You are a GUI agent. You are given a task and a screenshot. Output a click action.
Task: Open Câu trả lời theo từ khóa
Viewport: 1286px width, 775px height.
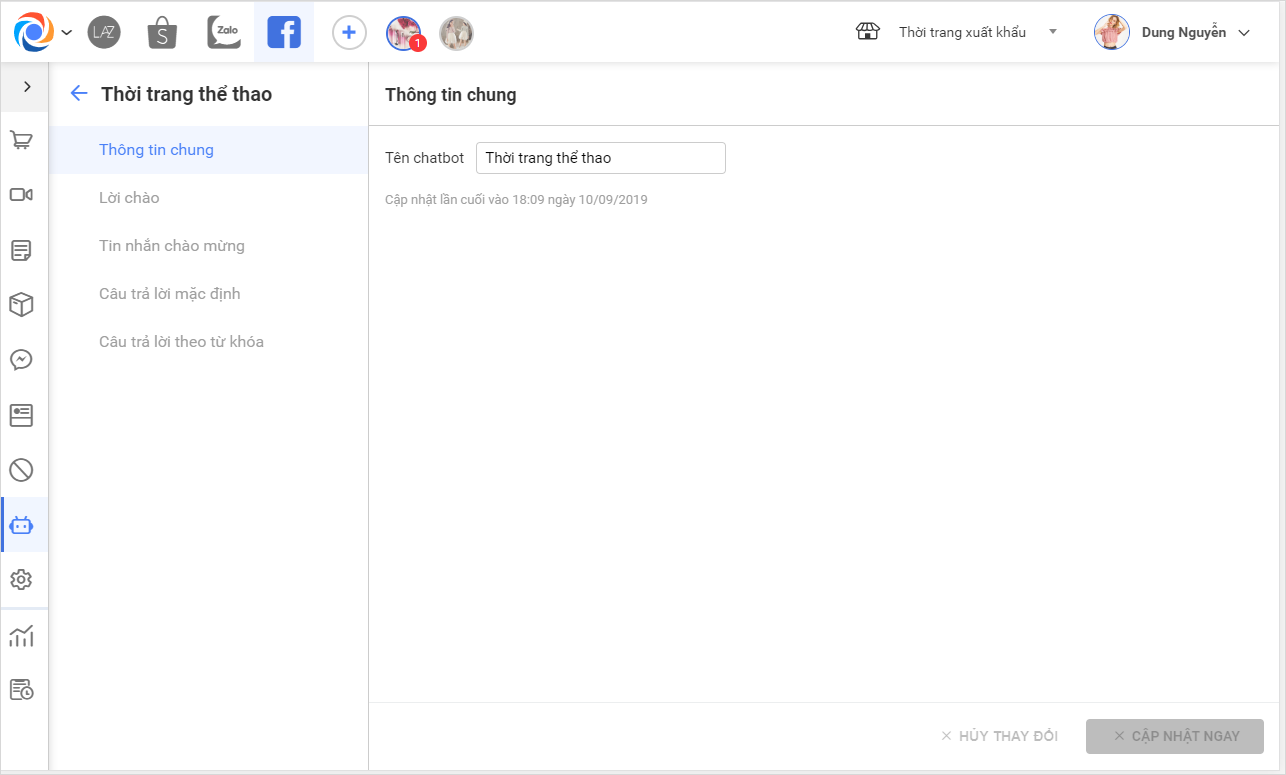coord(181,342)
